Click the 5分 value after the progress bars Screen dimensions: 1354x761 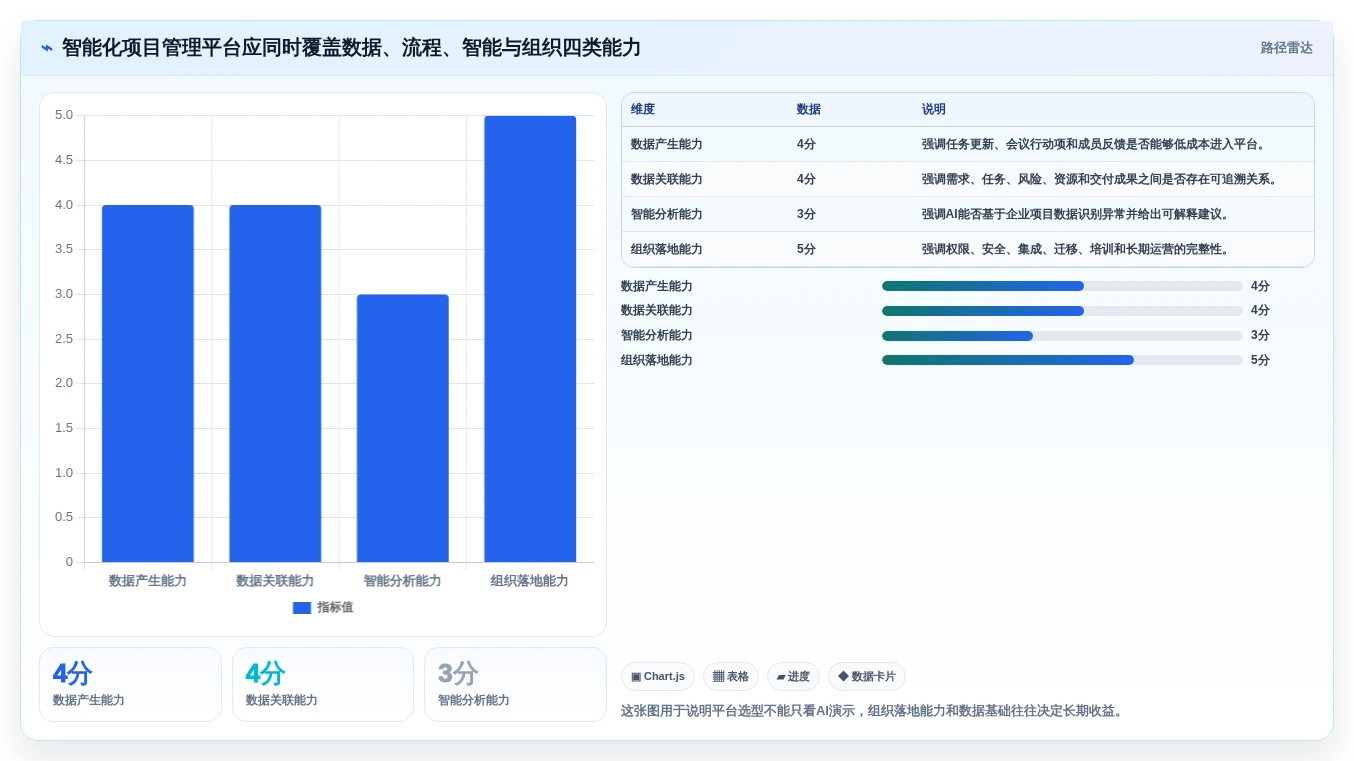[x=1260, y=360]
